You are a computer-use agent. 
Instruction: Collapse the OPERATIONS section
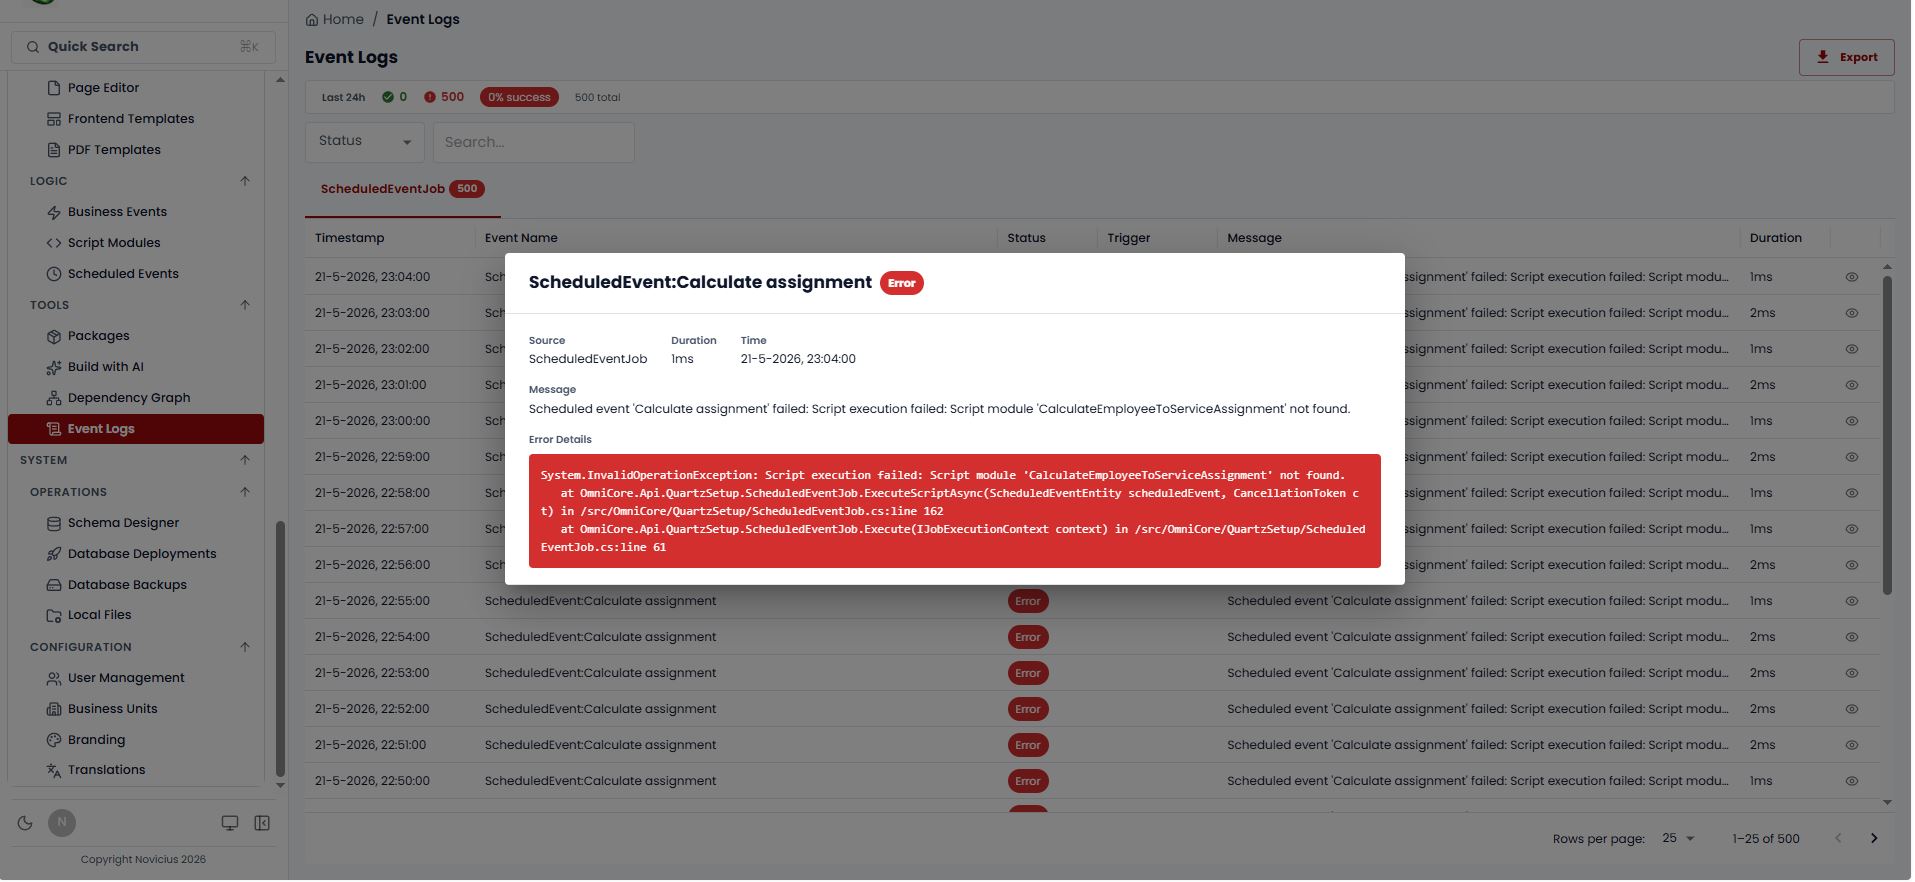point(245,492)
